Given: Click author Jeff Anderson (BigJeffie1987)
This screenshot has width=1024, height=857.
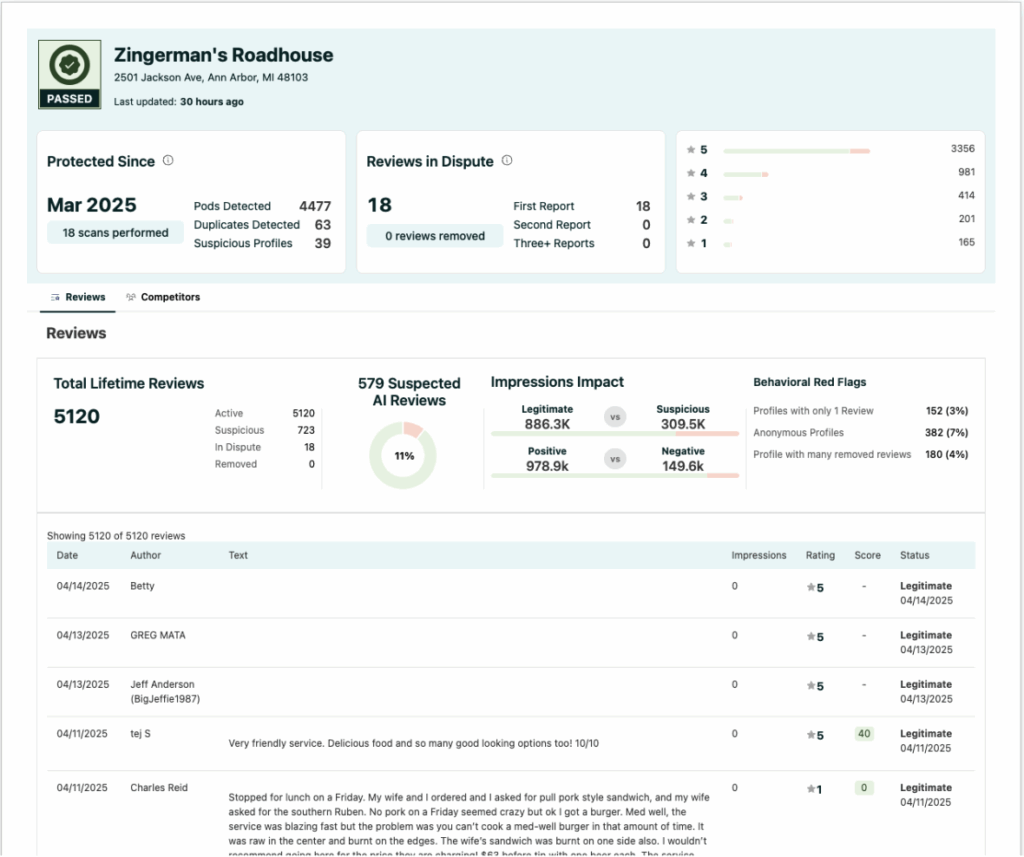Looking at the screenshot, I should pos(165,692).
